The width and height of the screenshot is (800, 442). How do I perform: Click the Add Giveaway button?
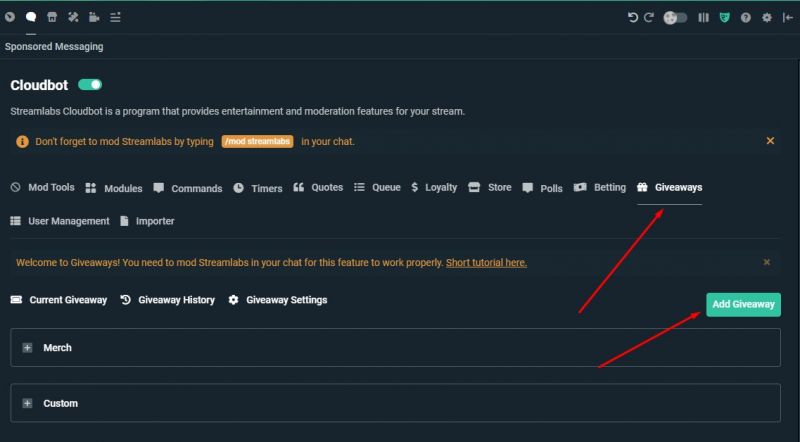(743, 304)
